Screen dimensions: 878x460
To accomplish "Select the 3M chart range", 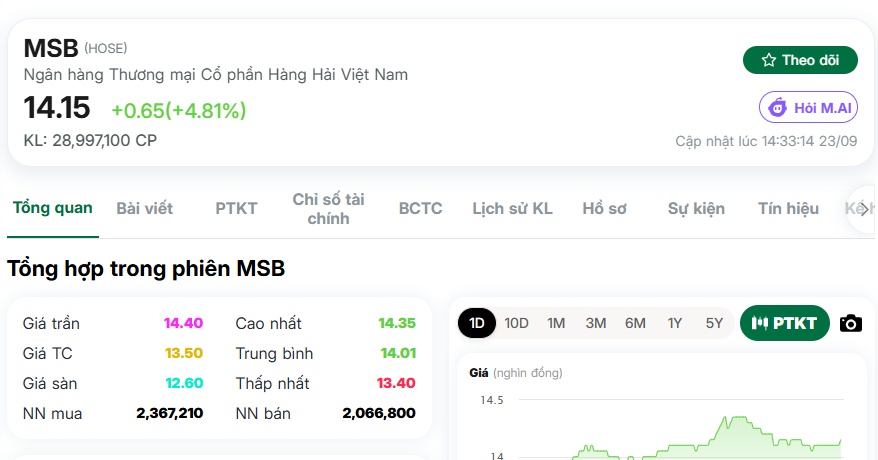I will tap(596, 323).
